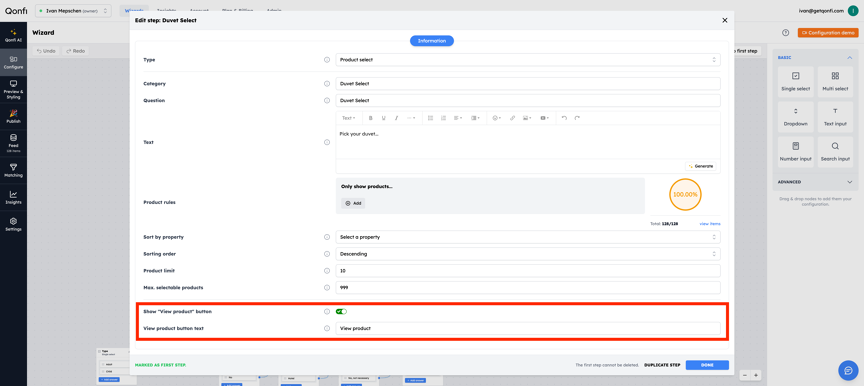
Task: Open the Type dropdown showing Product select
Action: [528, 59]
